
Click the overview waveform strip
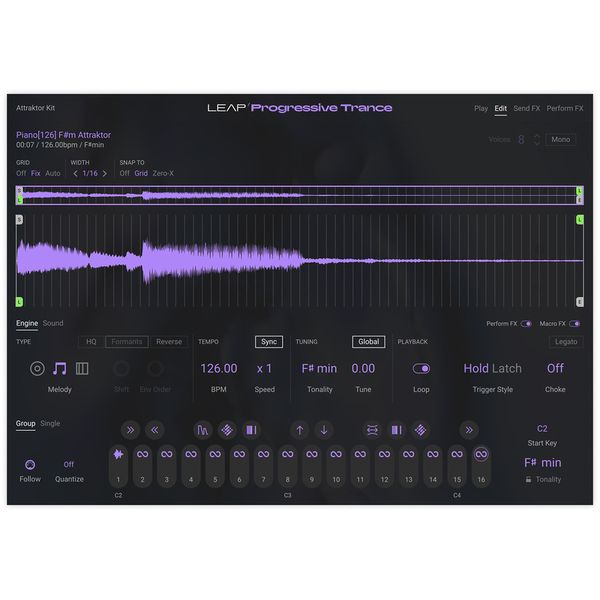[x=300, y=195]
